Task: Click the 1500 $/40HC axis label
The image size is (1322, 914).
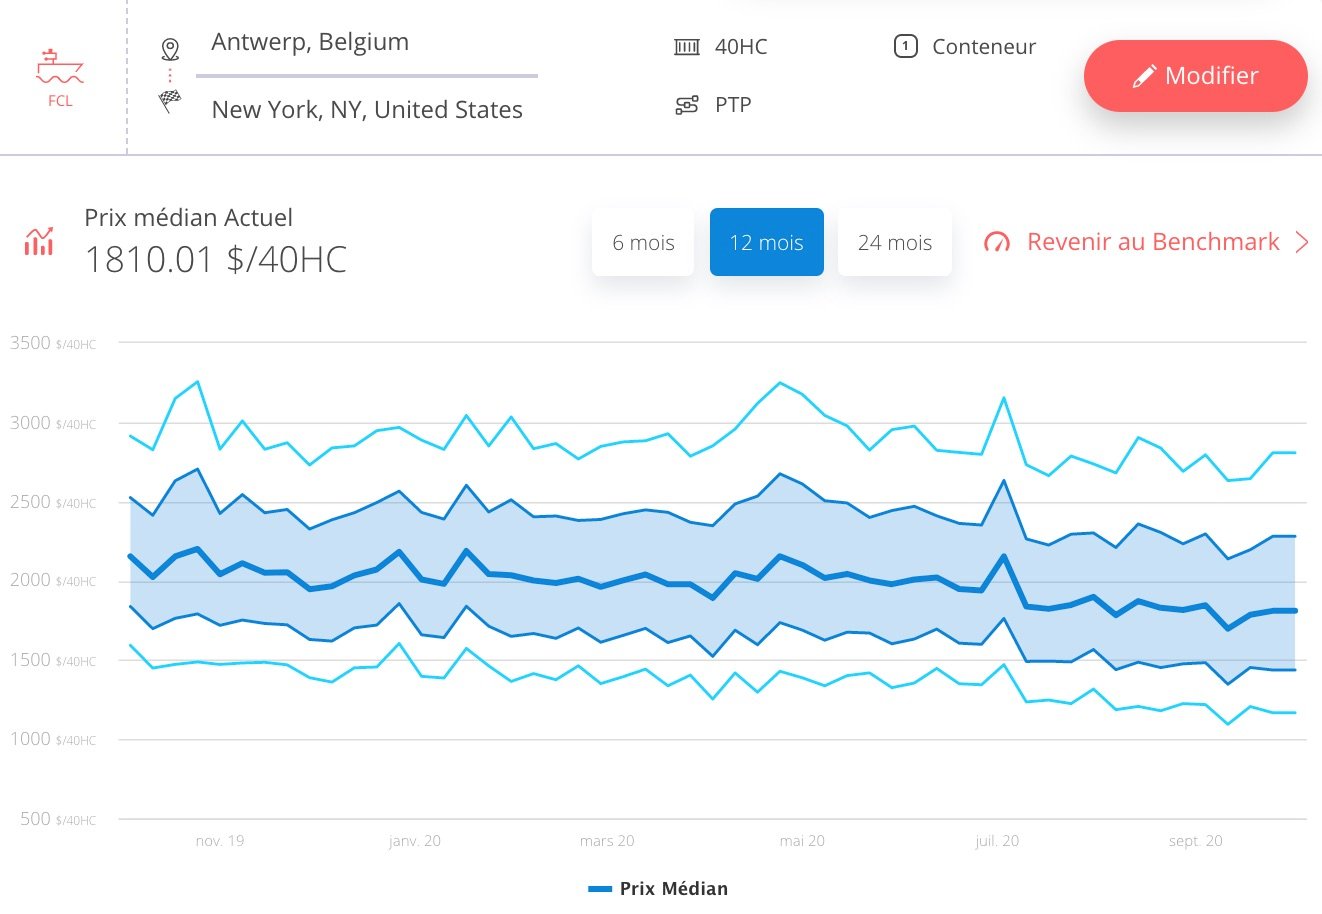Action: (53, 660)
